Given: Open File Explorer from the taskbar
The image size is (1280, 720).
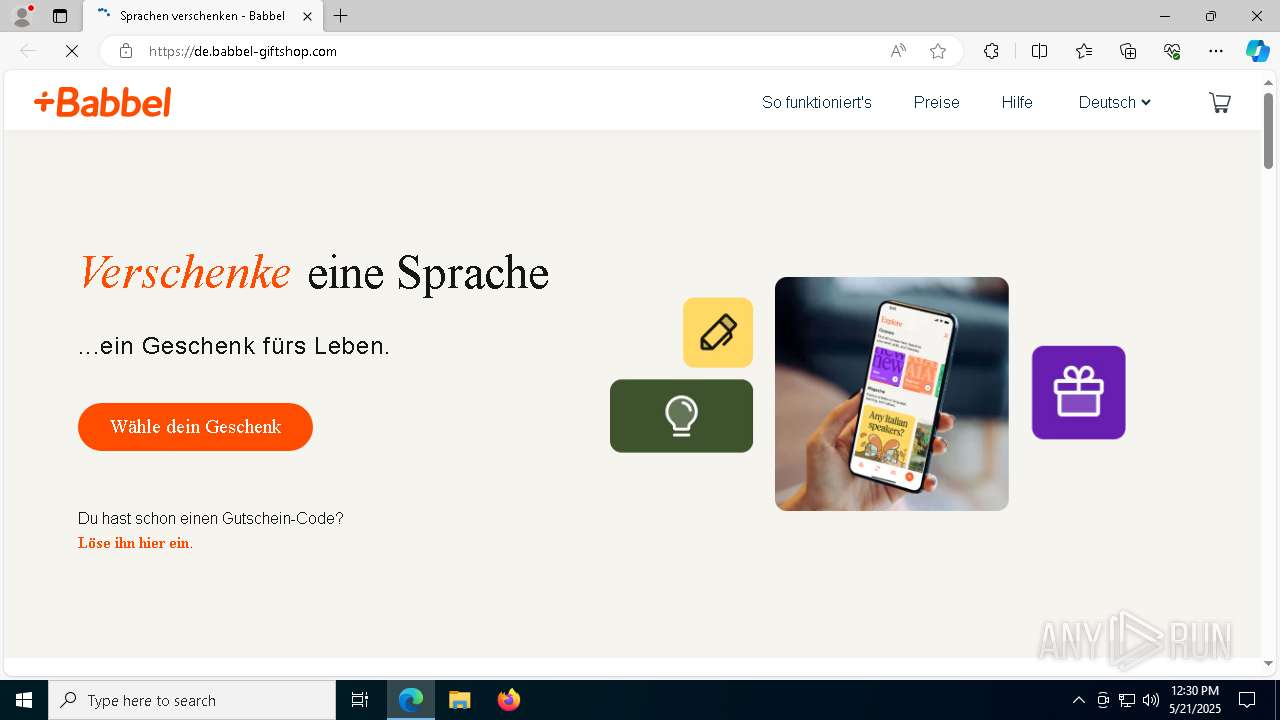Looking at the screenshot, I should (459, 700).
